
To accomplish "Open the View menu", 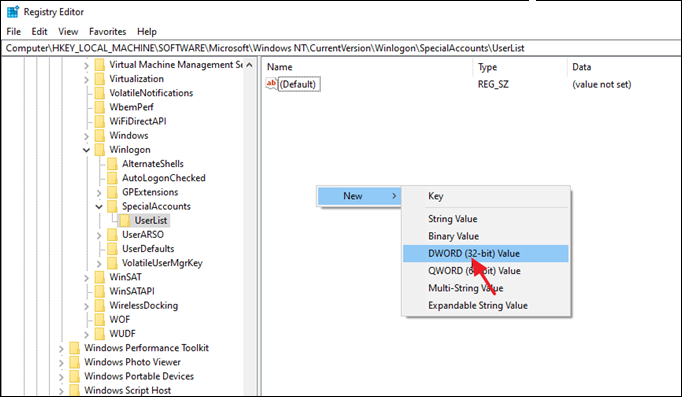I will tap(68, 32).
